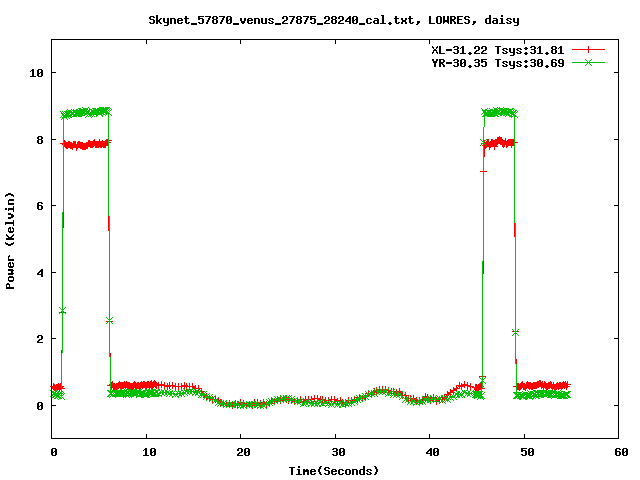Click the Time(Seconds) x-axis label
This screenshot has height=480, width=640.
334,471
